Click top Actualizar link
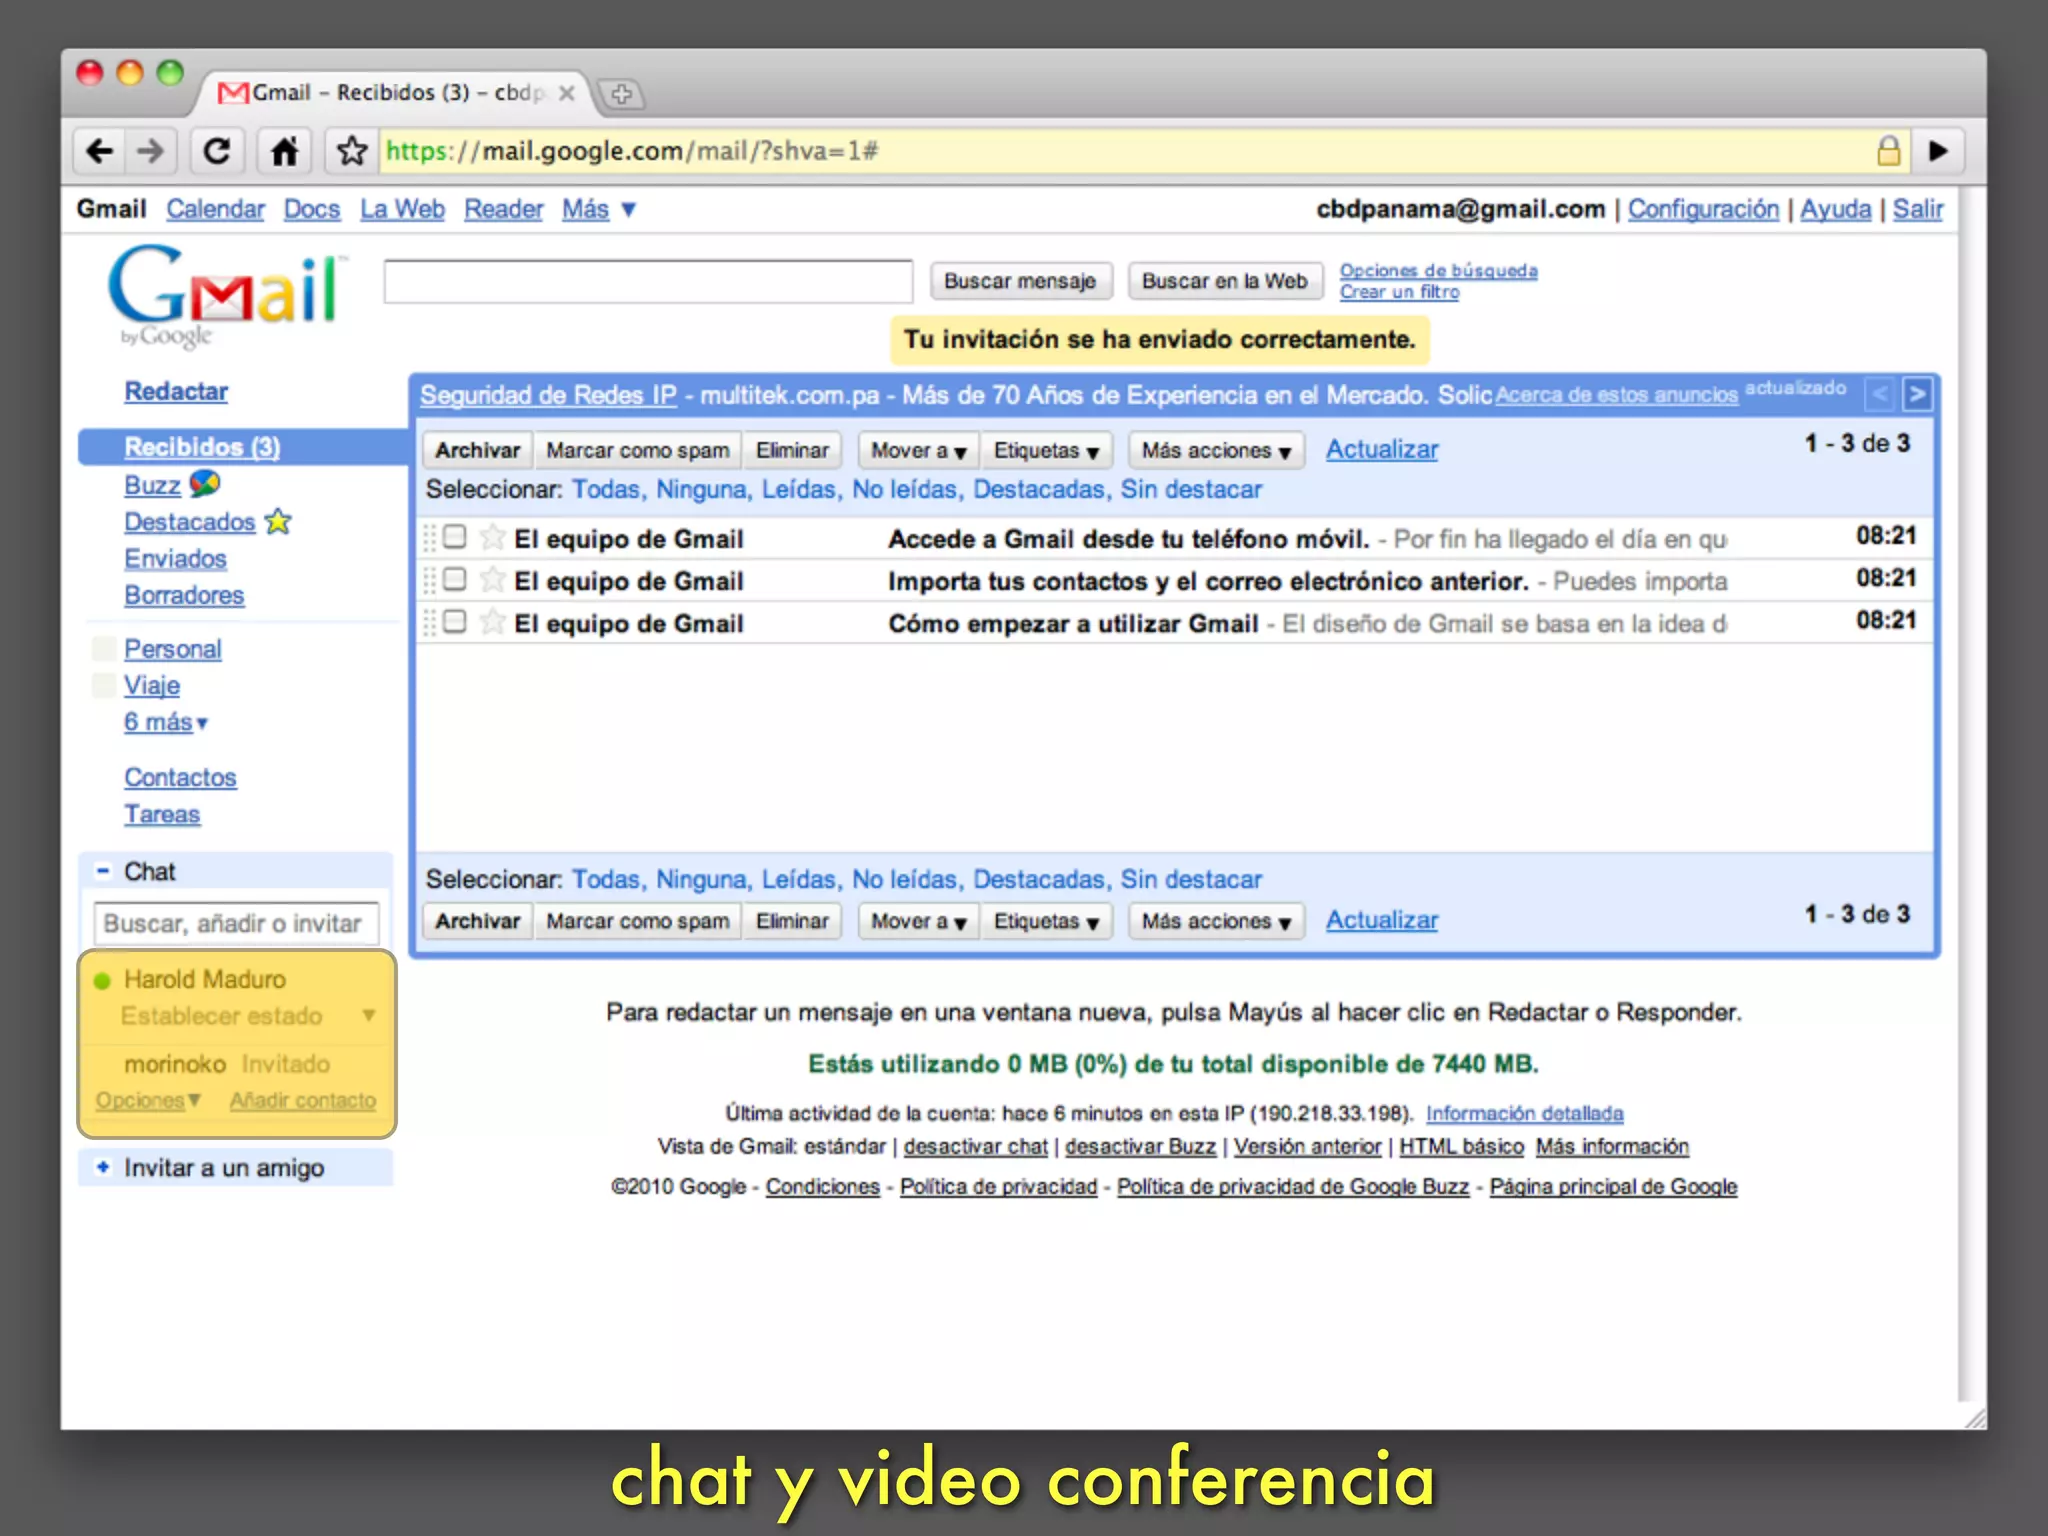 coord(1382,450)
